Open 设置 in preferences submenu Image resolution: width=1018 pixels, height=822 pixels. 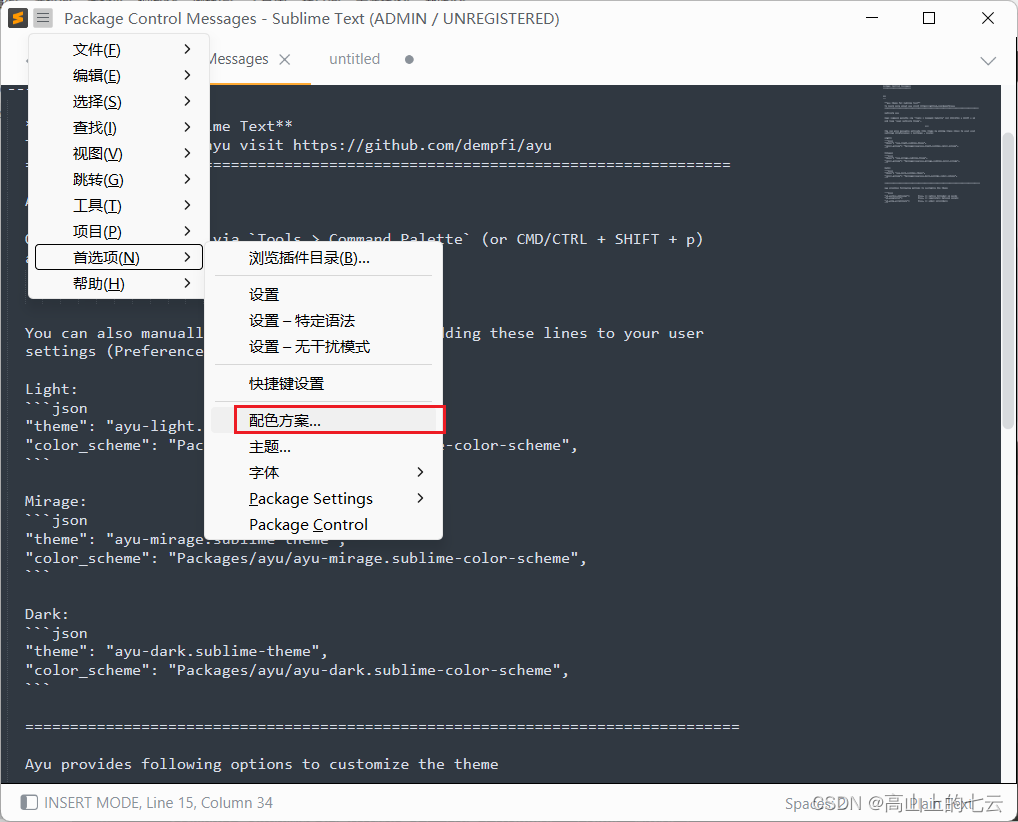pos(323,294)
